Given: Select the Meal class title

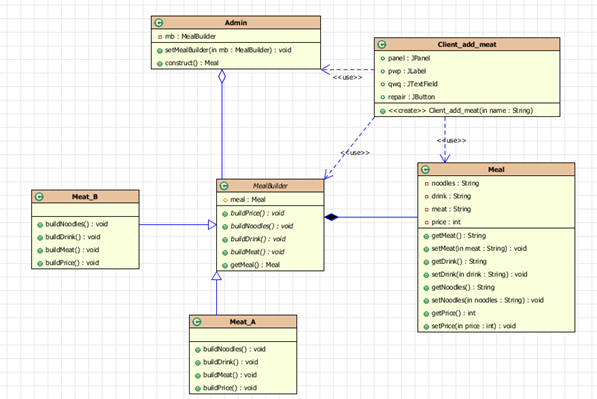Looking at the screenshot, I should [496, 169].
